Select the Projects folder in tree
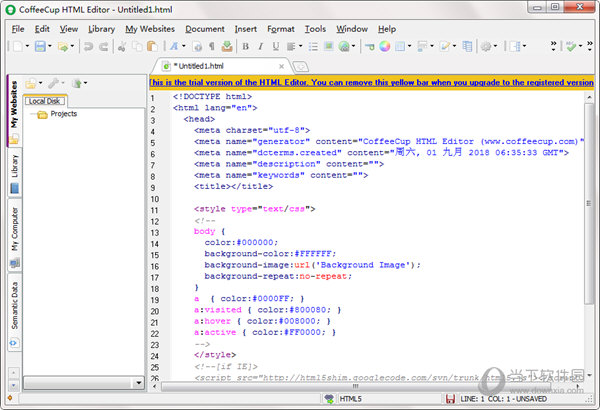The height and width of the screenshot is (410, 600). coord(64,114)
